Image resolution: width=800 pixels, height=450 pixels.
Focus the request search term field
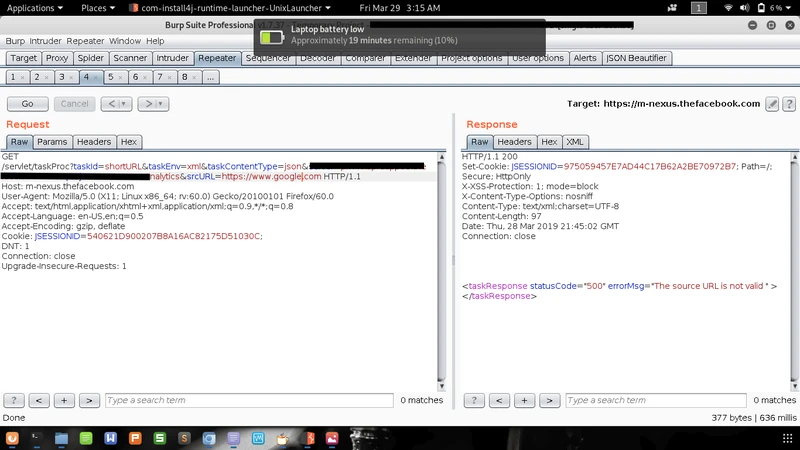point(249,400)
